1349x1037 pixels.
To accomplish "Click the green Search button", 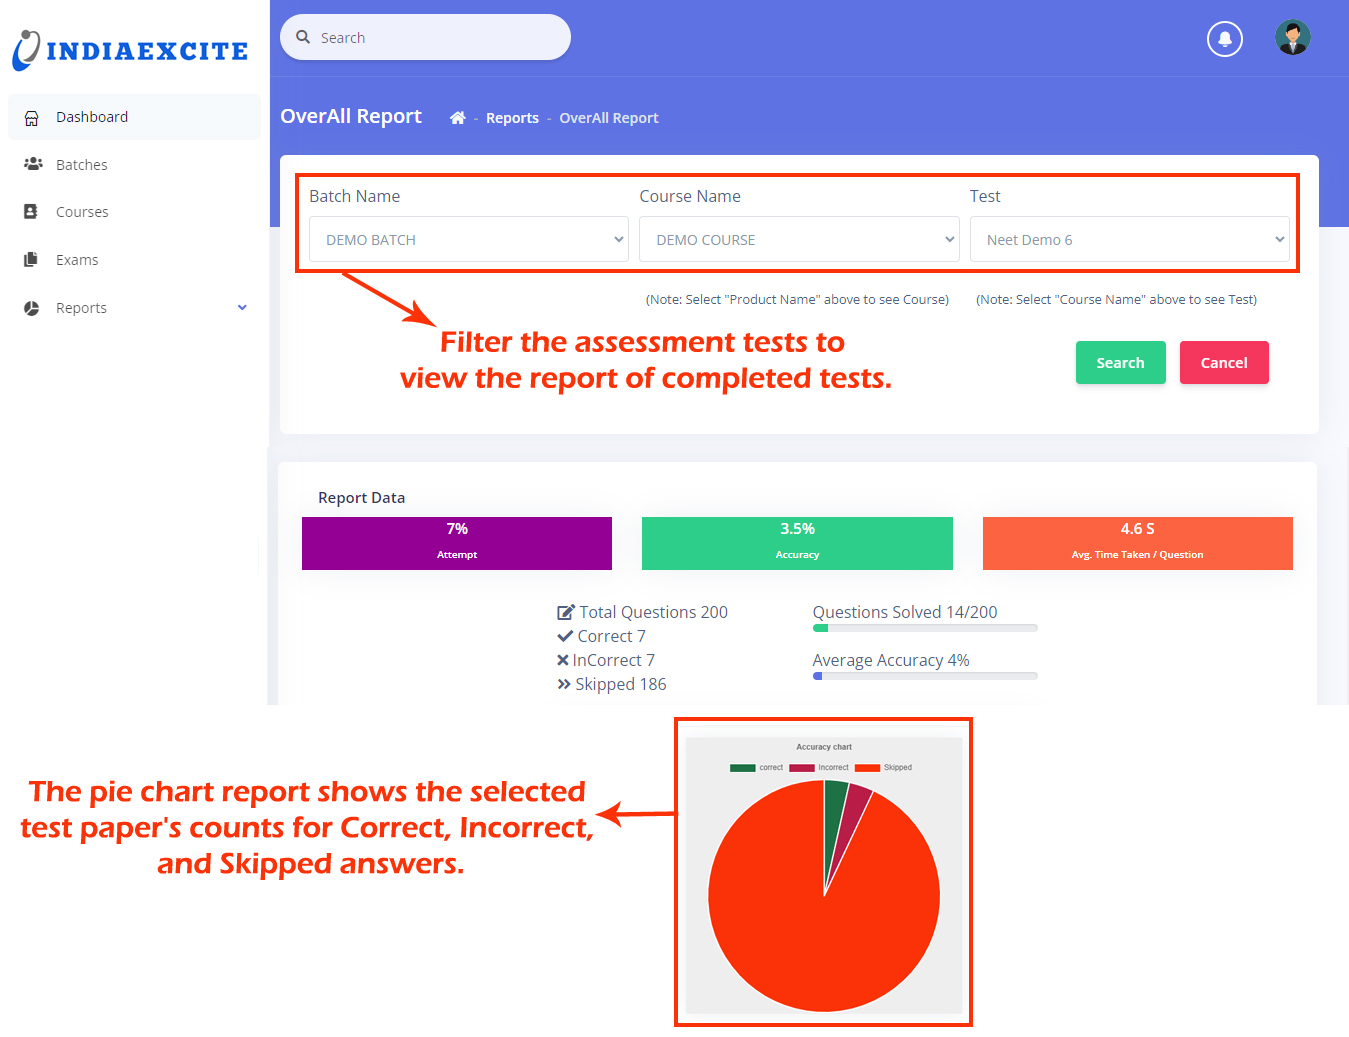I will click(x=1120, y=363).
